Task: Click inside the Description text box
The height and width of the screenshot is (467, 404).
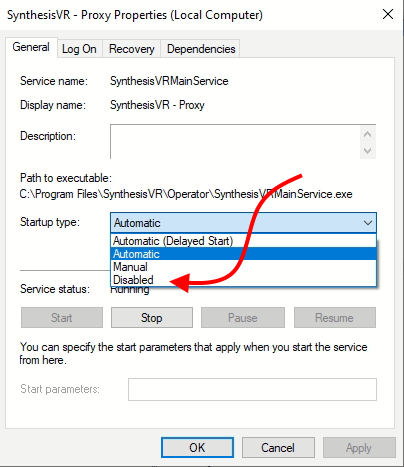Action: [x=235, y=142]
